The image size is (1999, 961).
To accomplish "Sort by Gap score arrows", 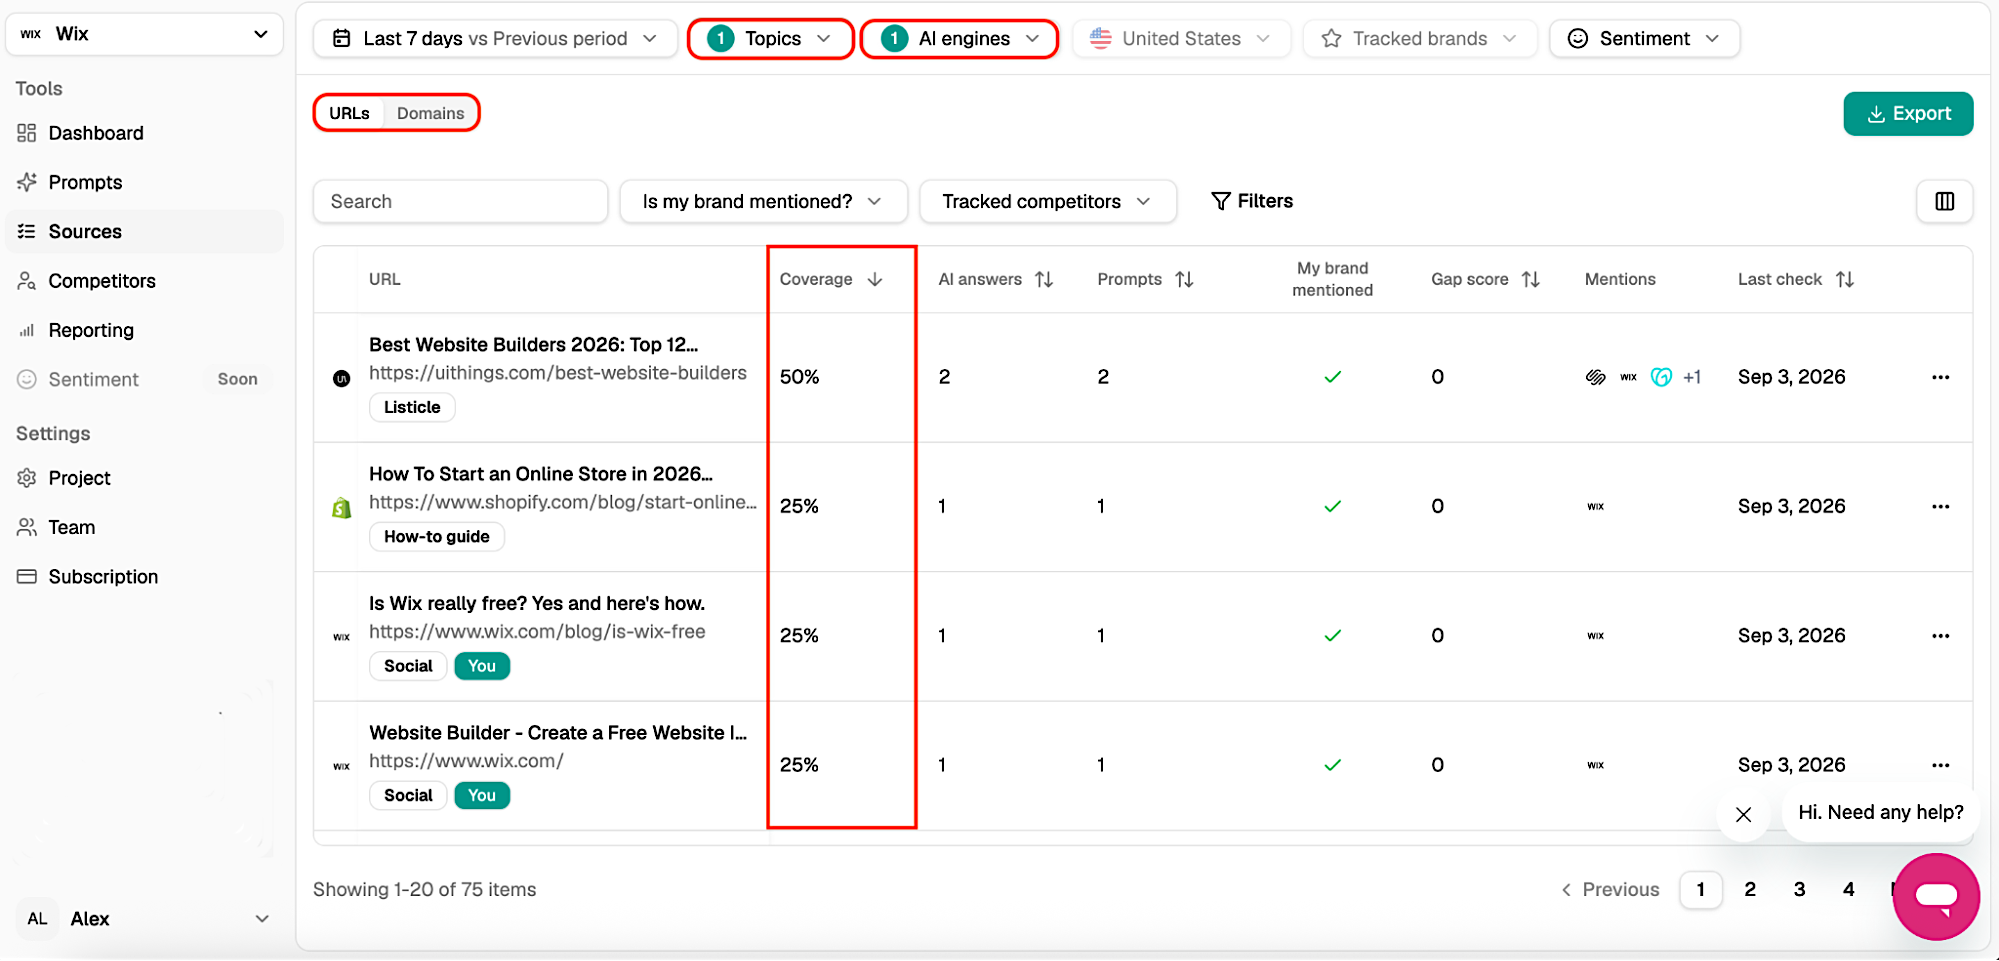I will (1530, 279).
